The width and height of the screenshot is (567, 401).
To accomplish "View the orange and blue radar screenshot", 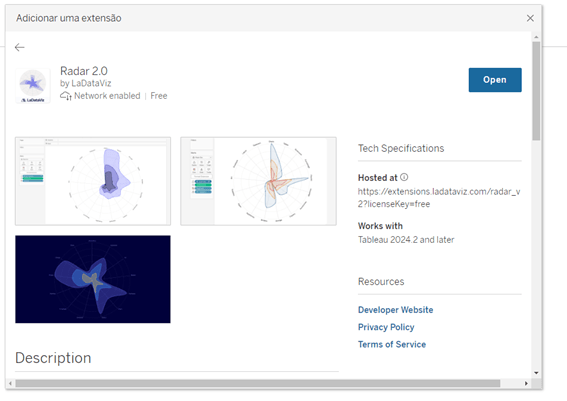I will point(258,181).
